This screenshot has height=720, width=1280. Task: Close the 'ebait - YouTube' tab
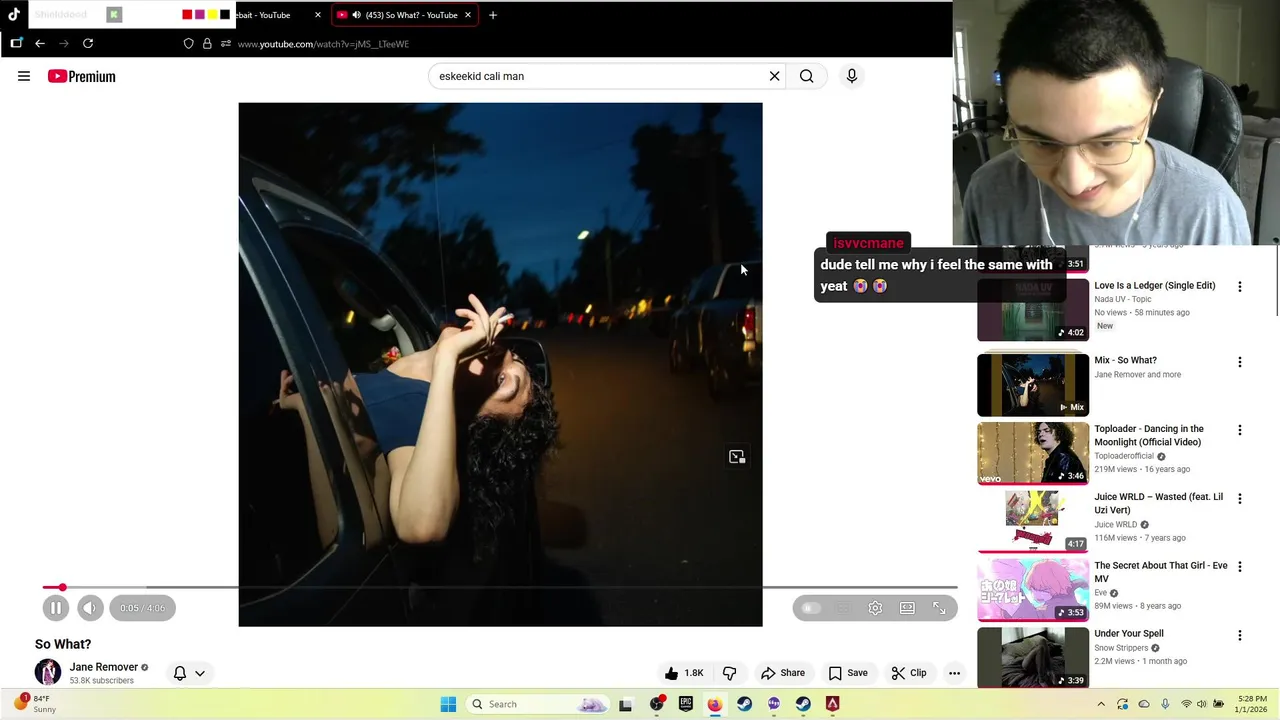318,15
